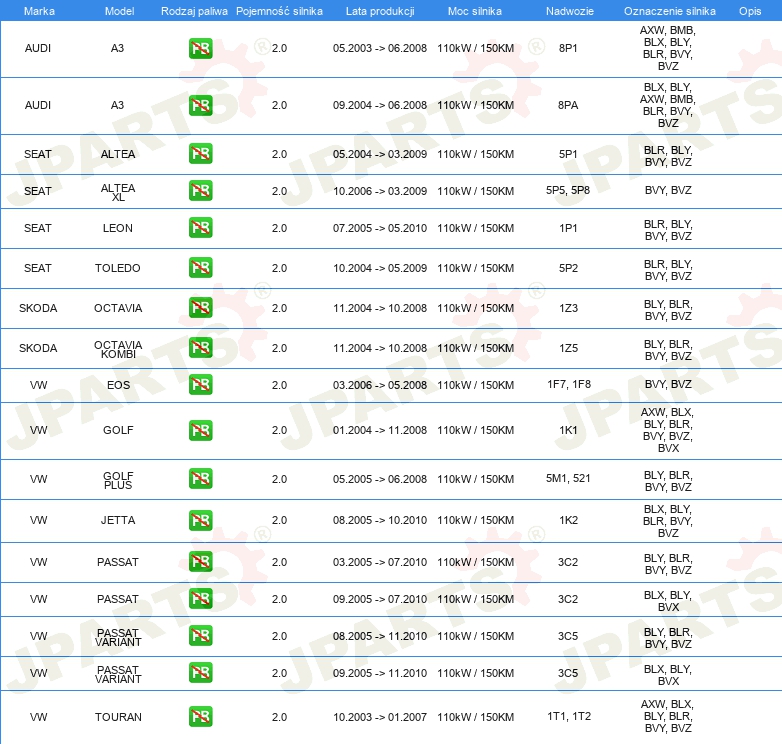The width and height of the screenshot is (782, 744).
Task: Click the fuel icon in the SKODA OCTAVIA 1Z3 row
Action: (200, 307)
